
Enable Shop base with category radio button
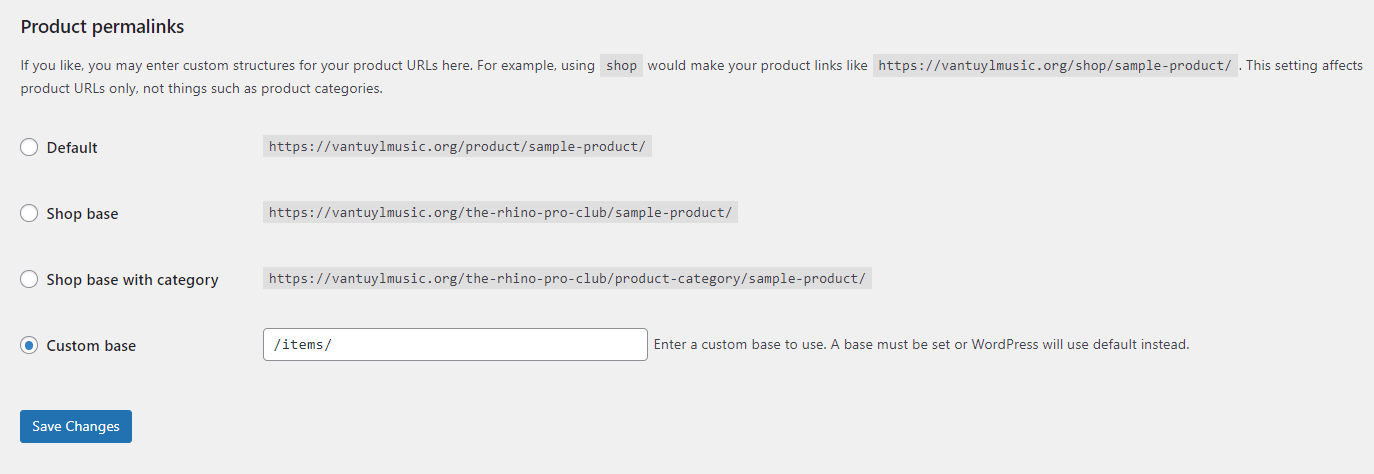pyautogui.click(x=29, y=279)
